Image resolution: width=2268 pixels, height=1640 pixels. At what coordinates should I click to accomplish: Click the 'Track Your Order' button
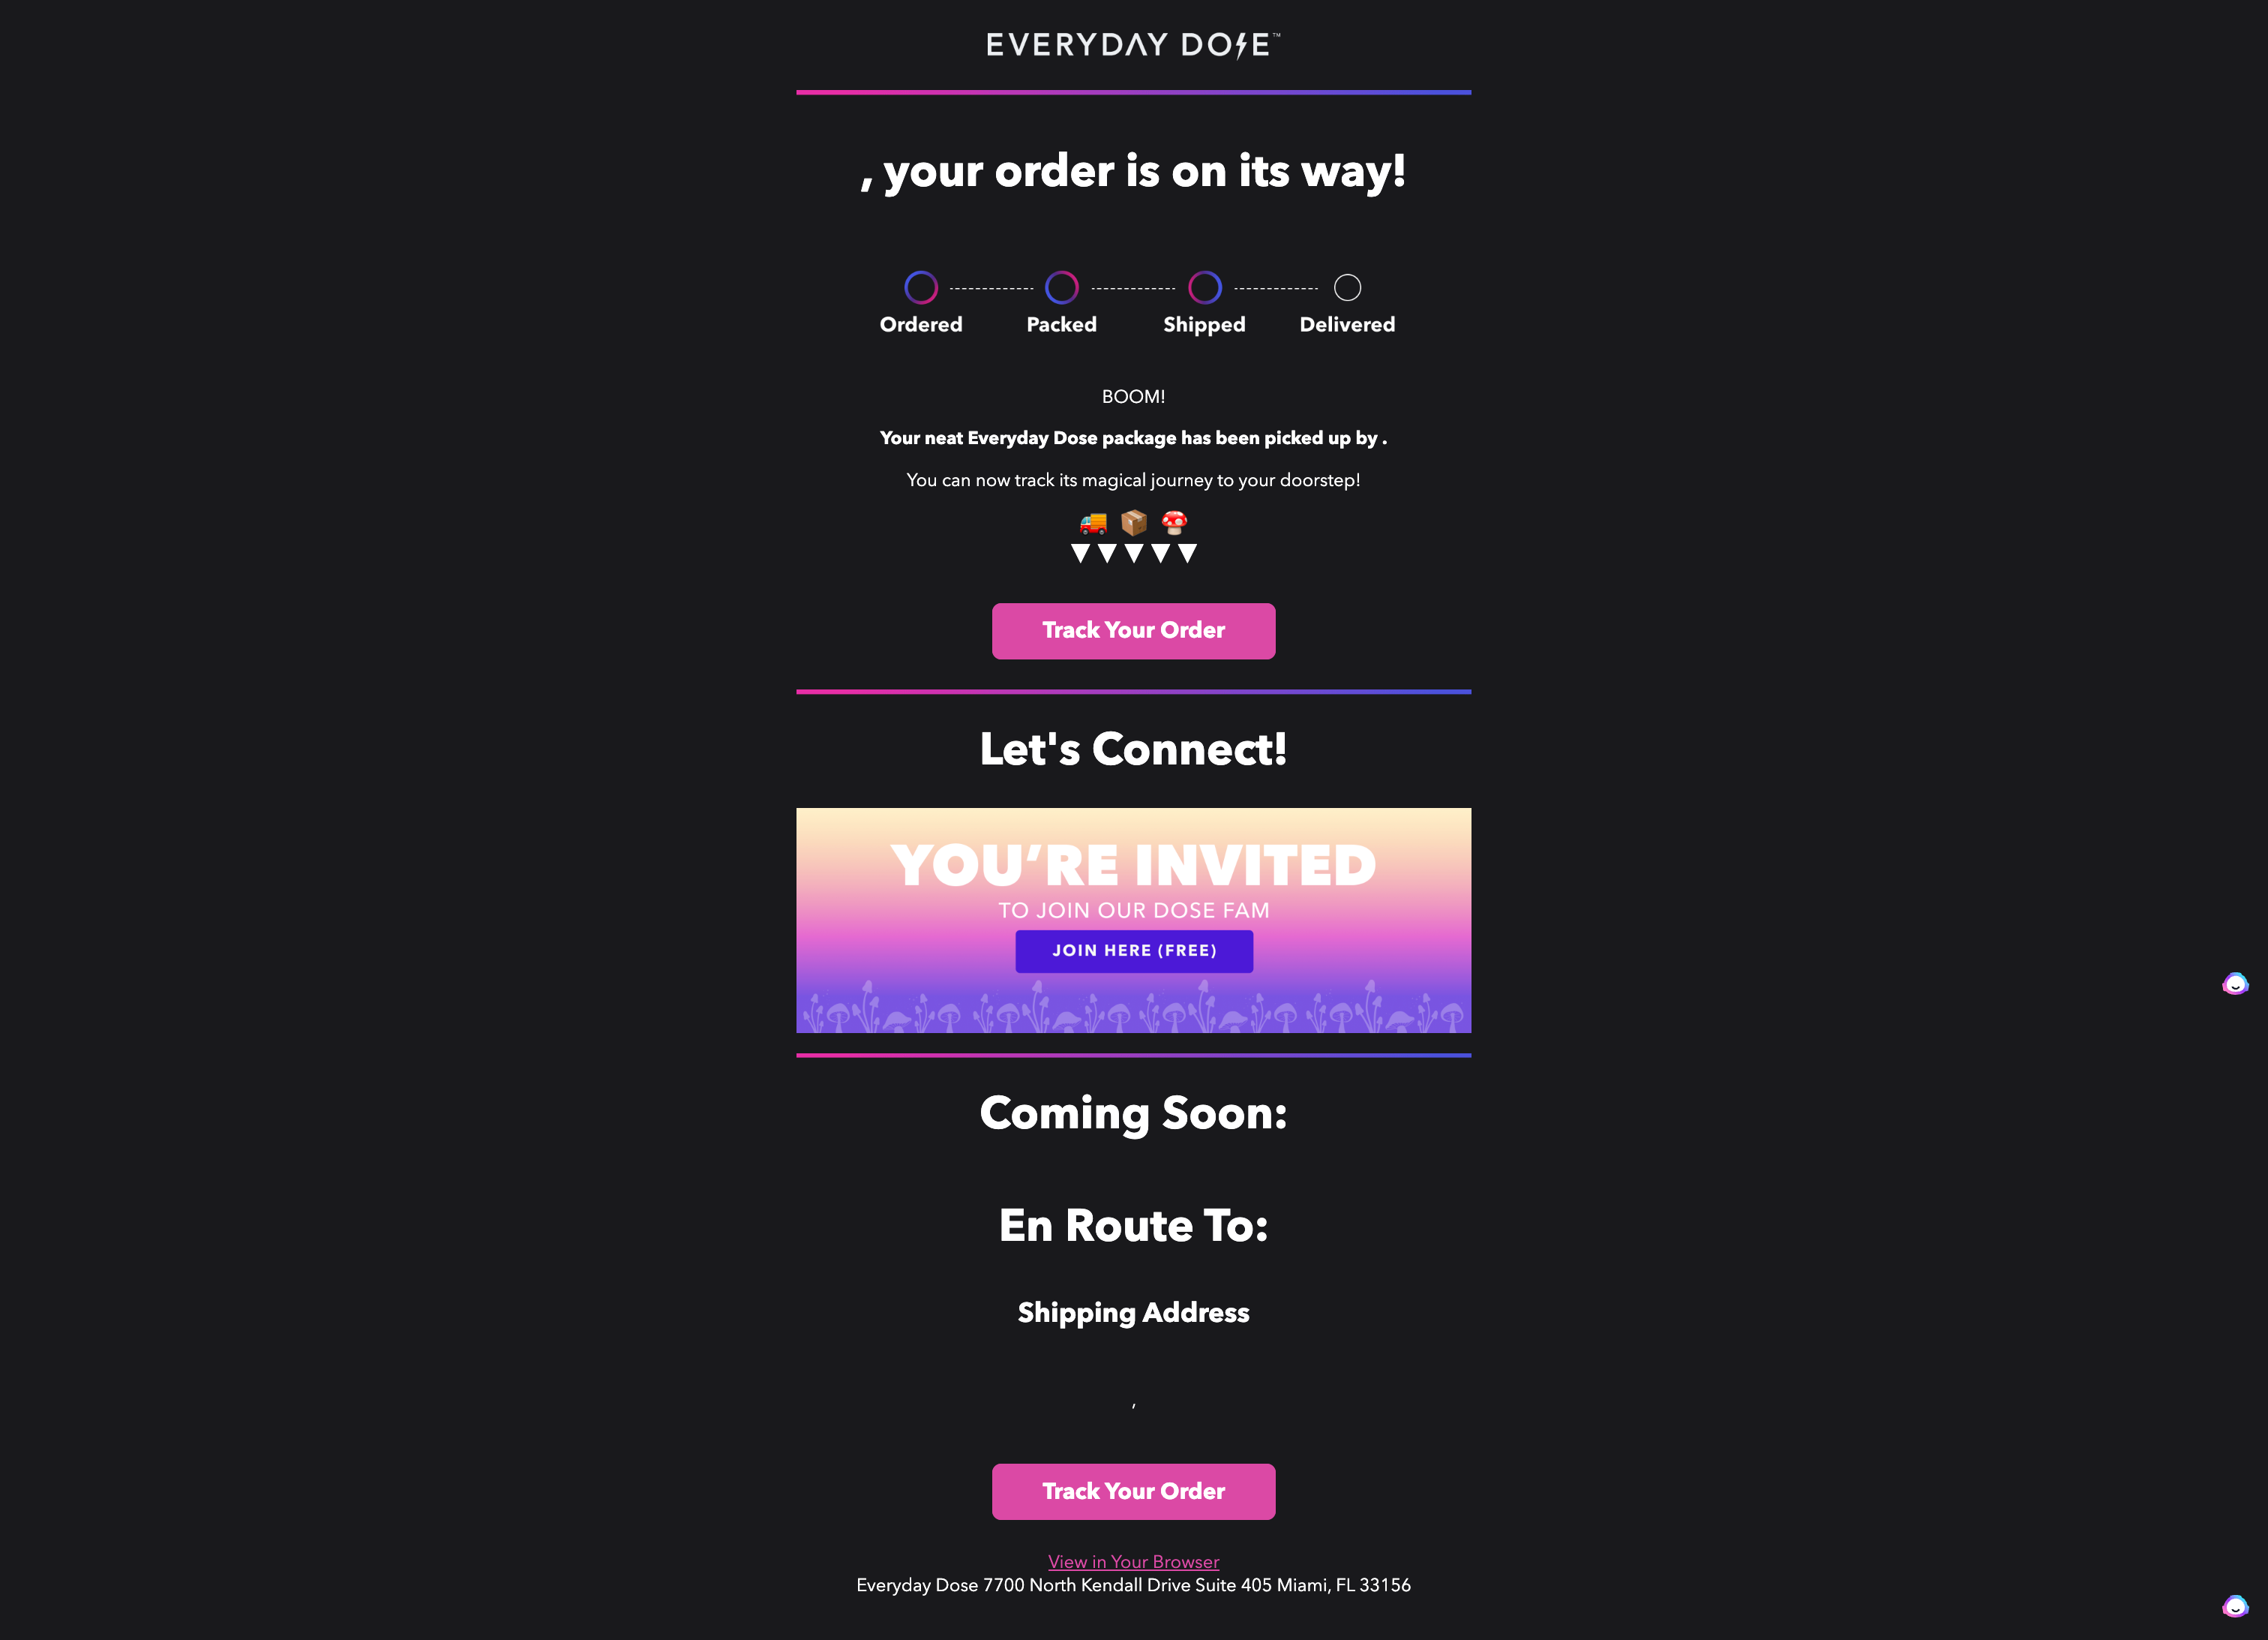point(1134,629)
